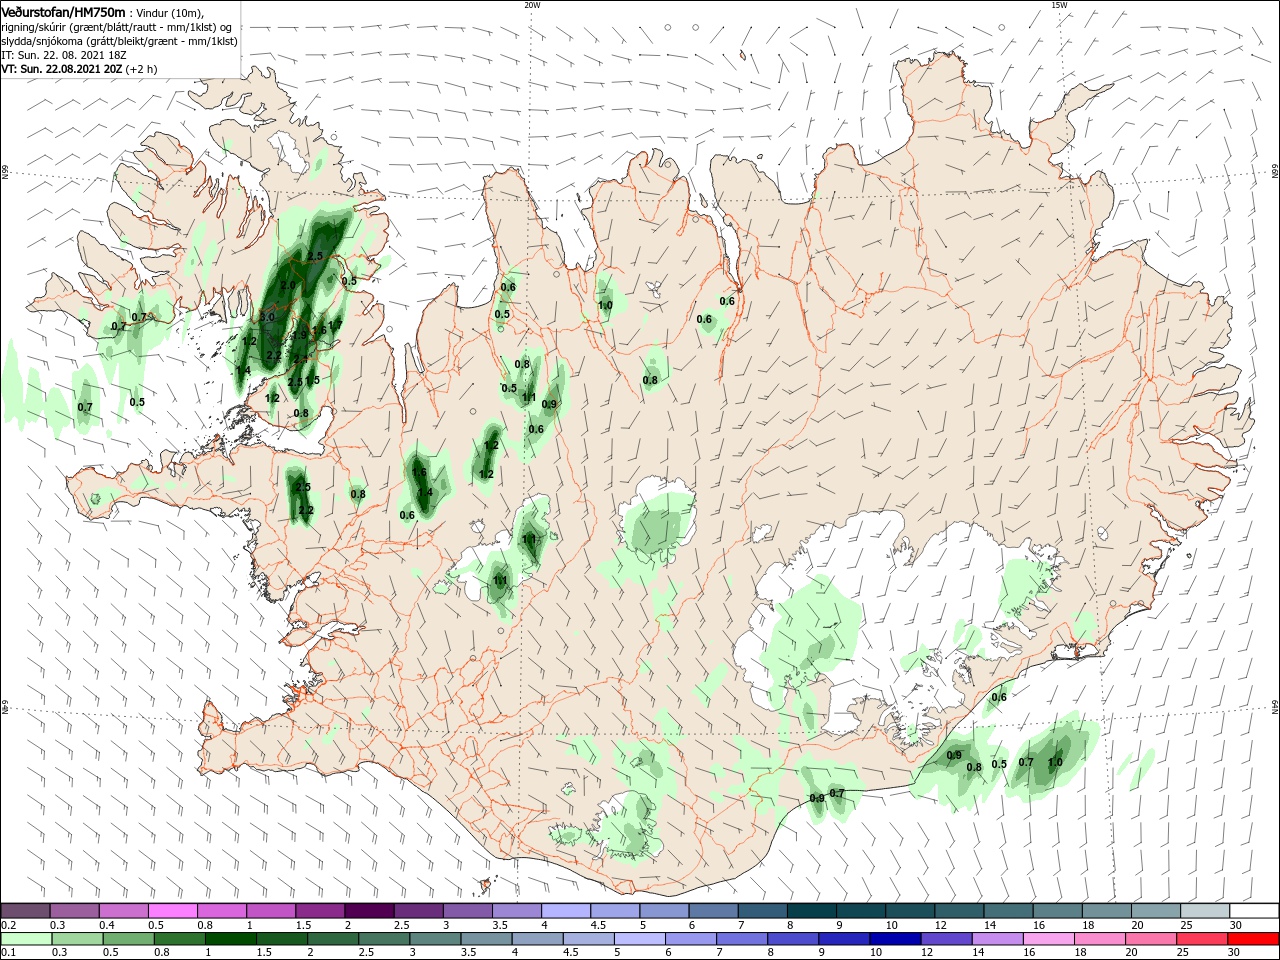Select rain legend swatch between 0.3 and 0.5
This screenshot has width=1280, height=960.
(75, 939)
